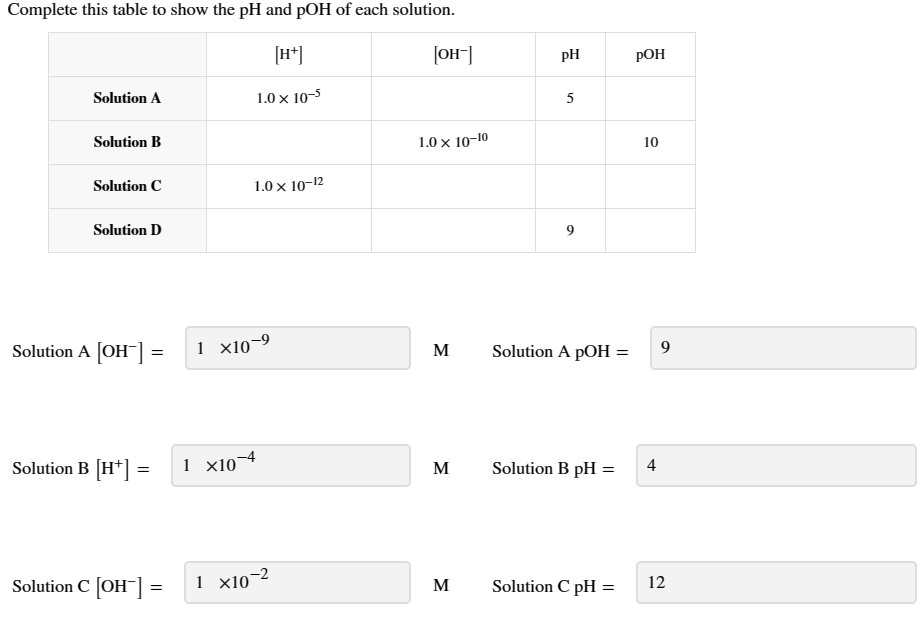Click the empty pOH cell for Solution D
This screenshot has width=921, height=644.
652,230
